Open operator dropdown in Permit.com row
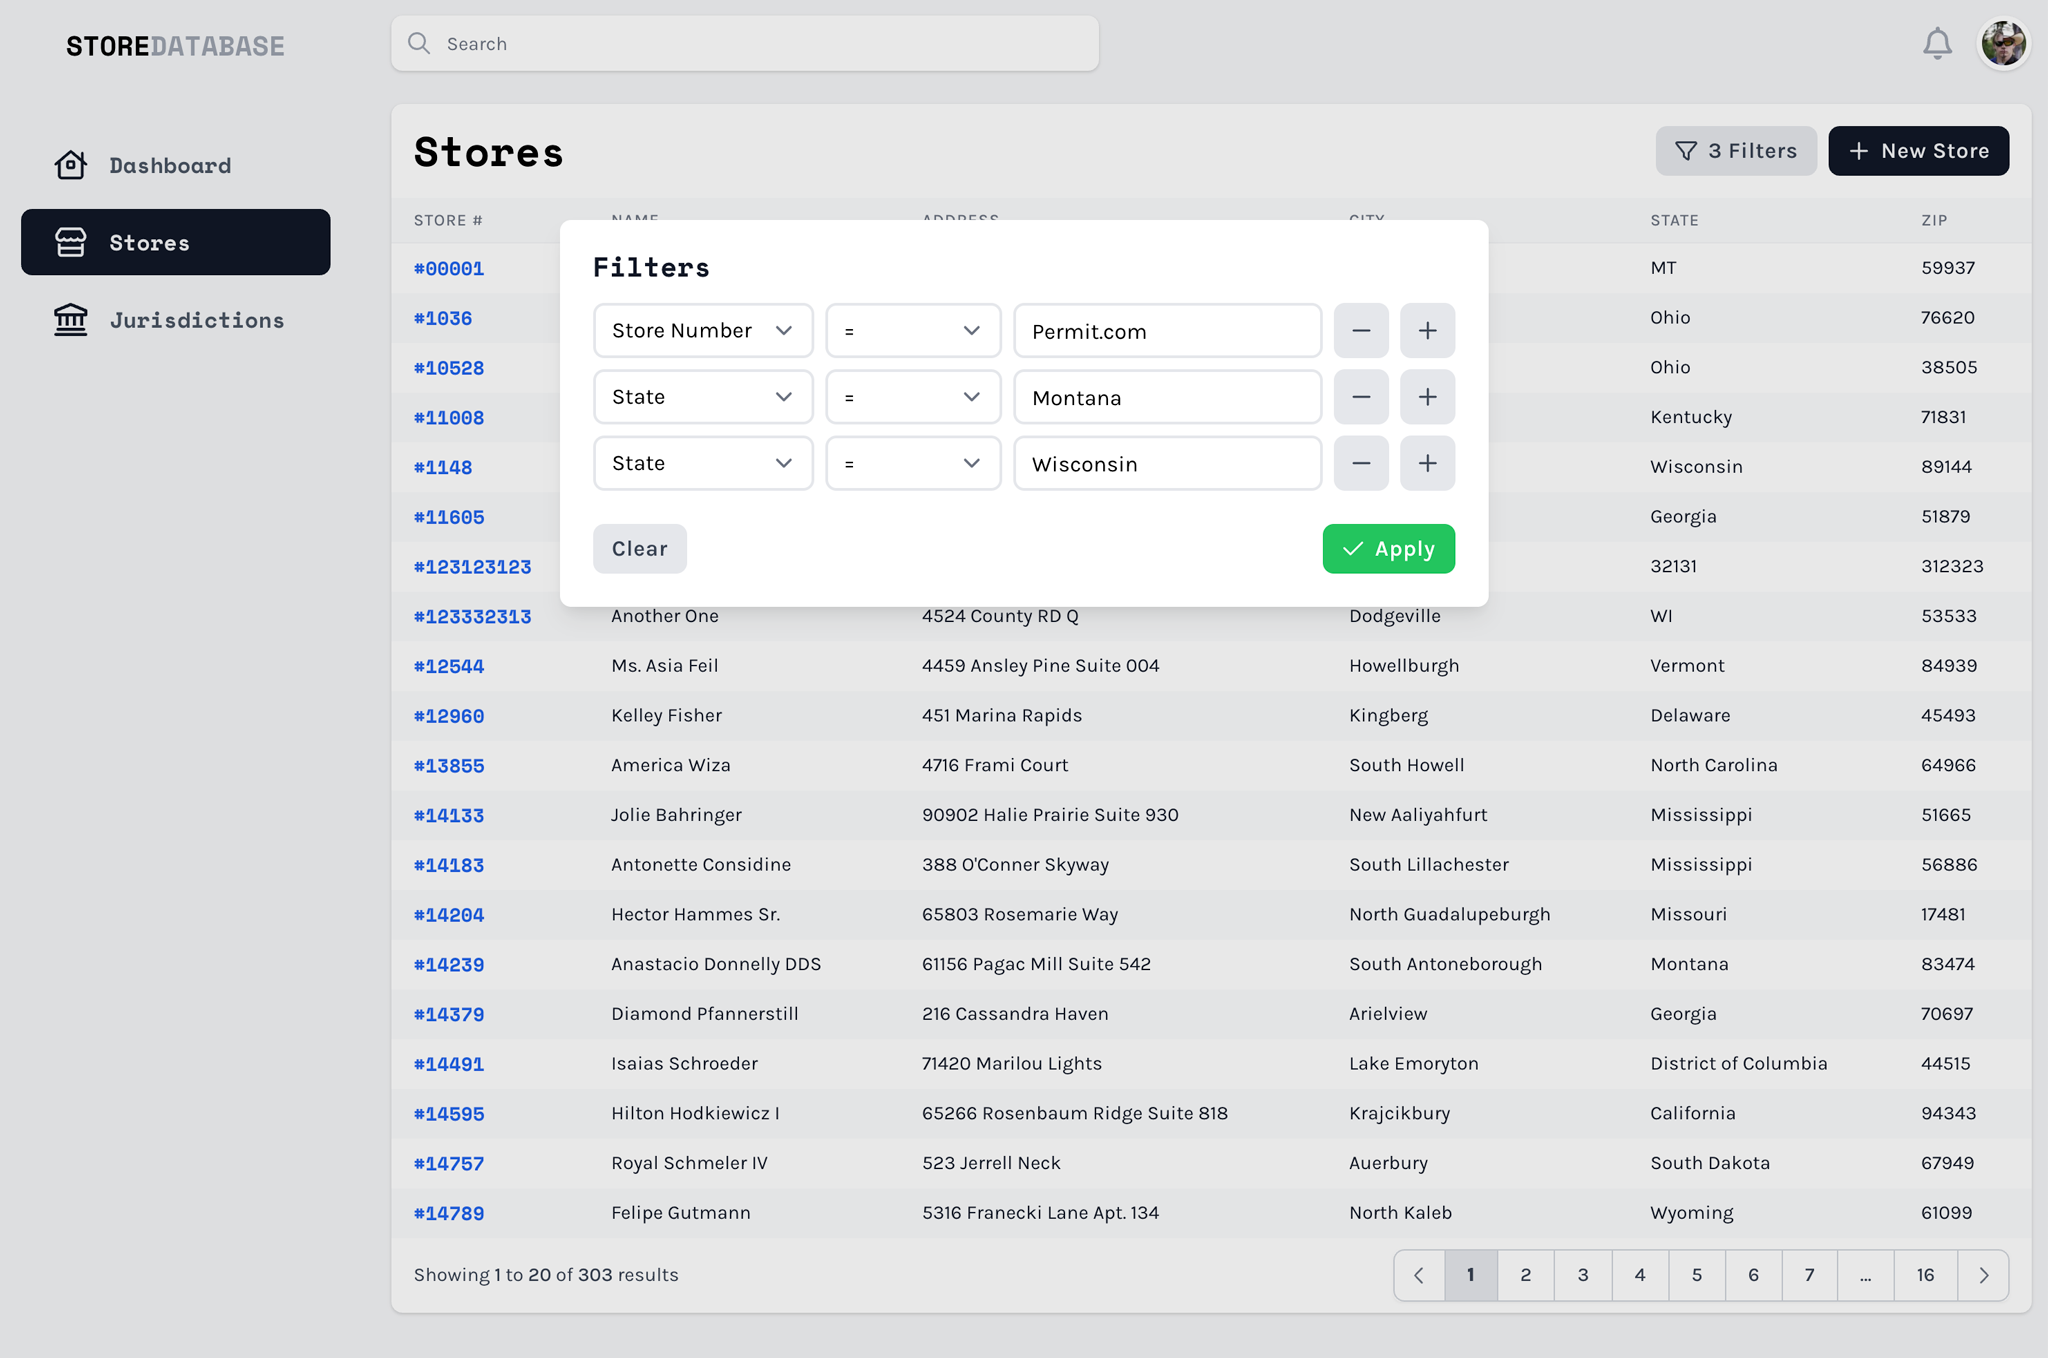The image size is (2048, 1358). point(913,331)
